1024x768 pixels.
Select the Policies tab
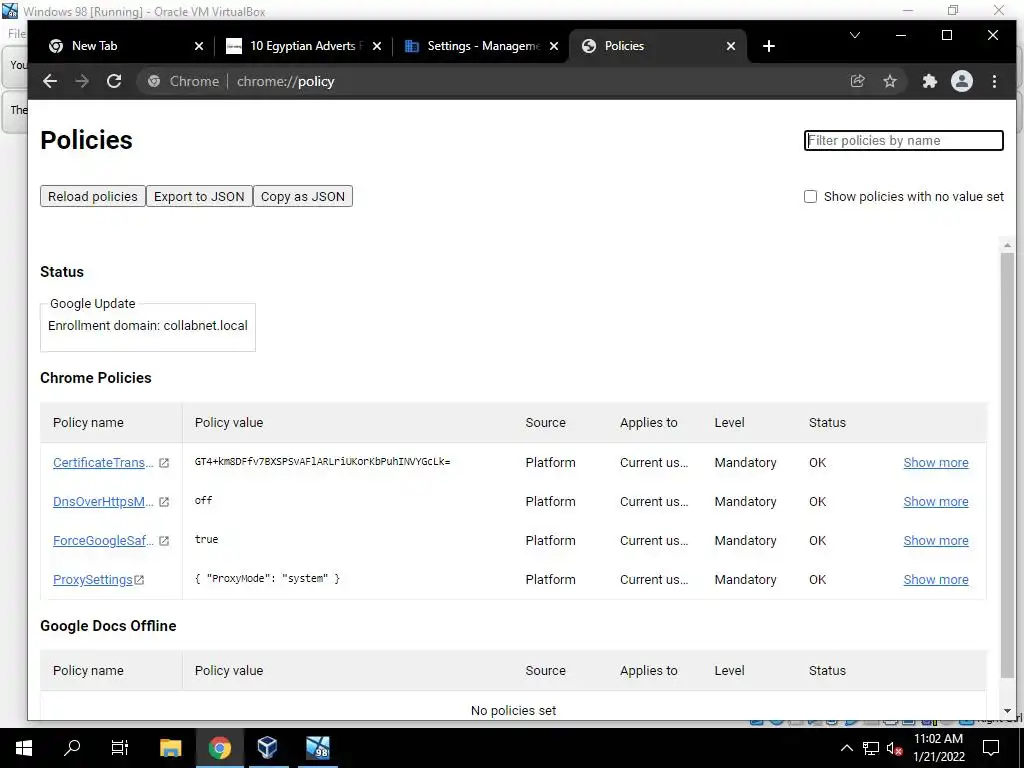pos(658,46)
